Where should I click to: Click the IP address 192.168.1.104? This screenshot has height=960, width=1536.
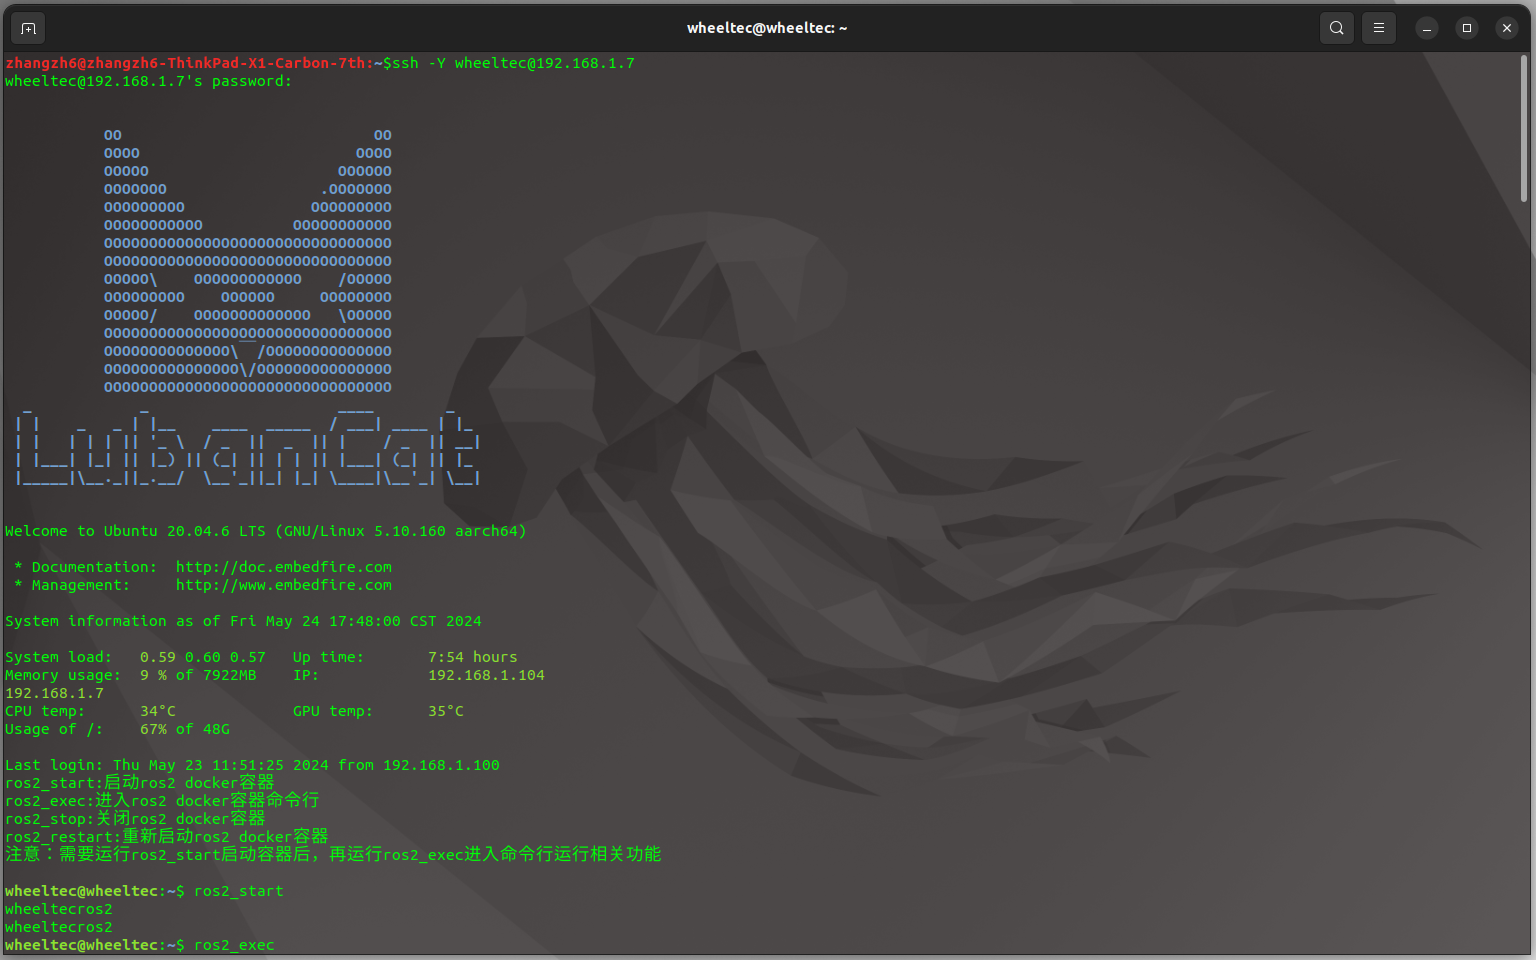pyautogui.click(x=486, y=675)
